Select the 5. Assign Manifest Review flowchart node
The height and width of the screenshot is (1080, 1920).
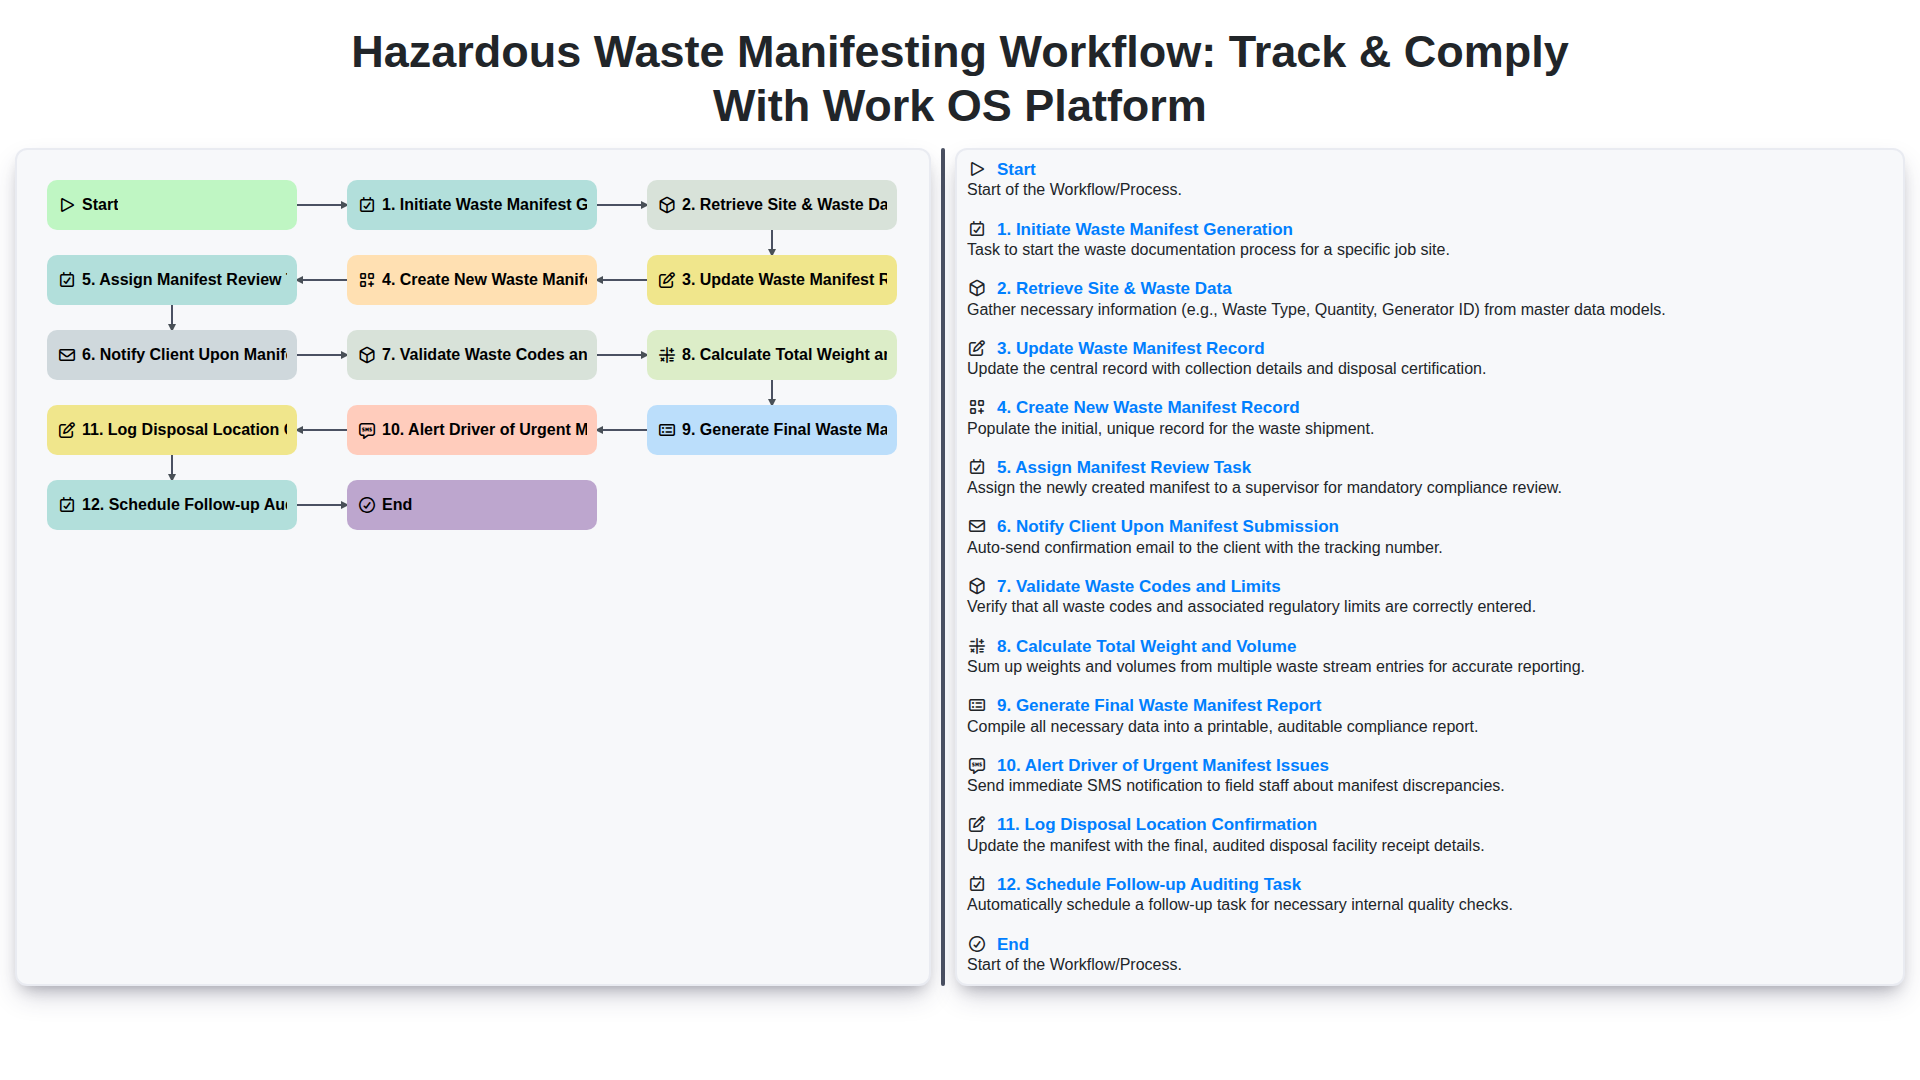pyautogui.click(x=172, y=280)
